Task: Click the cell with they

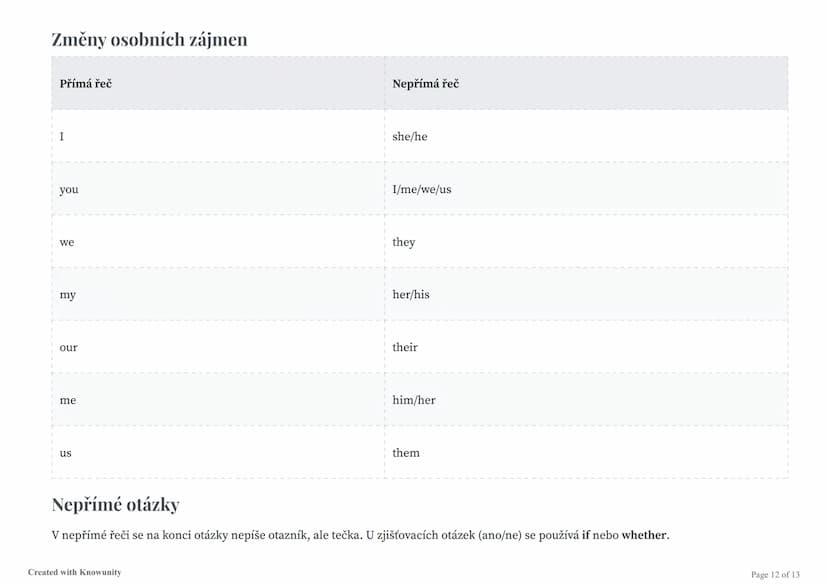Action: coord(586,242)
